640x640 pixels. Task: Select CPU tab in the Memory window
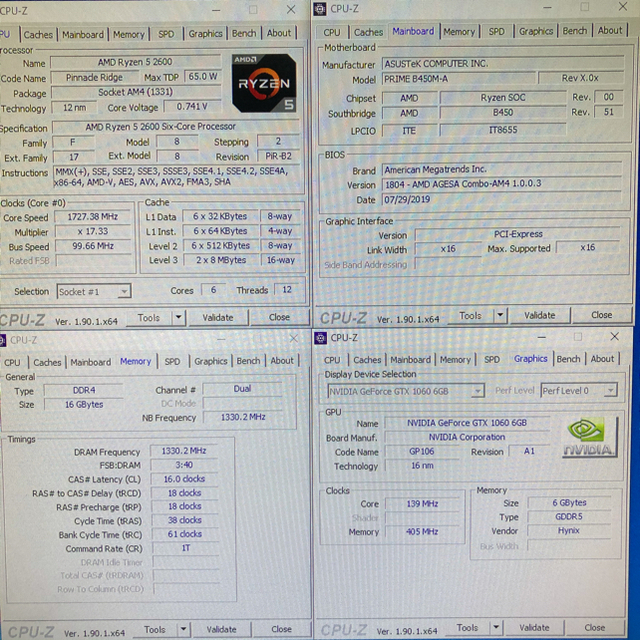tap(12, 362)
